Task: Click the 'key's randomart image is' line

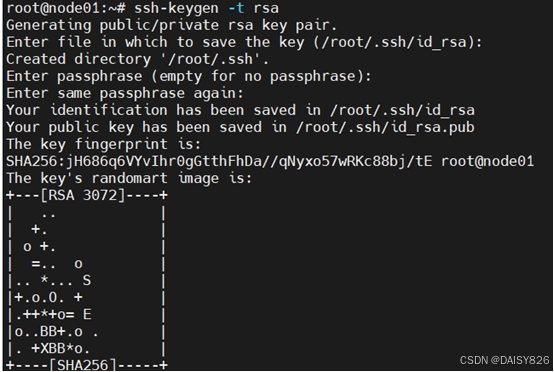Action: tap(129, 178)
